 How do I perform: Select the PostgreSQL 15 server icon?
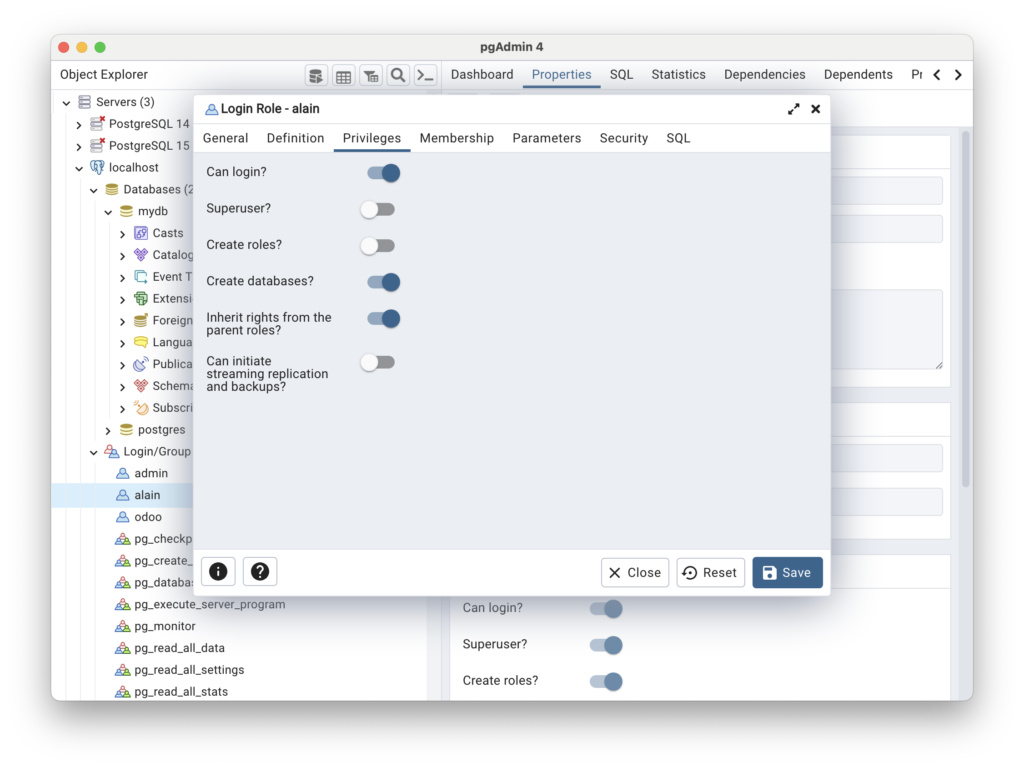click(x=97, y=145)
